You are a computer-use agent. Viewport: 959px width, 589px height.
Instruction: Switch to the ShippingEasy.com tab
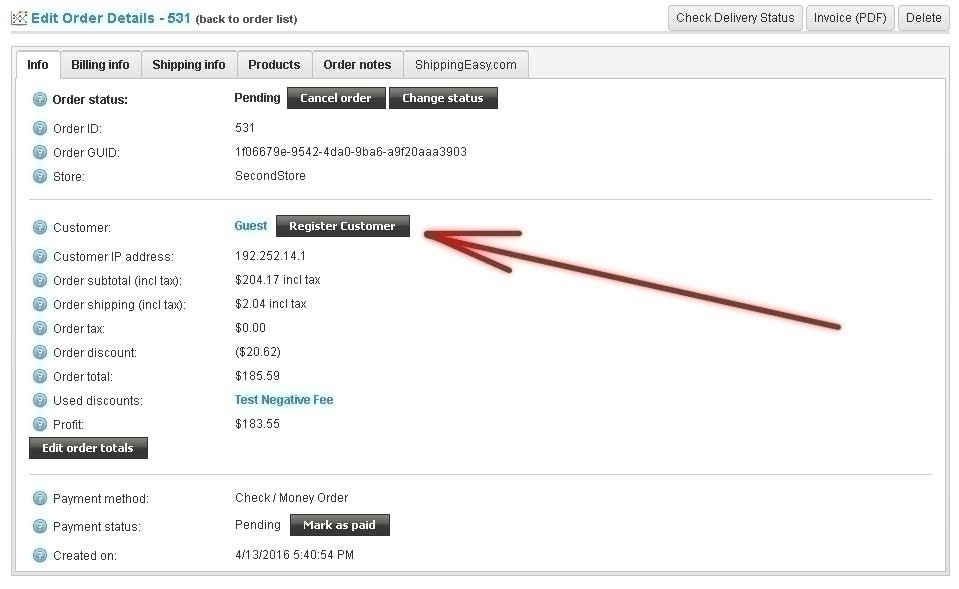tap(465, 65)
